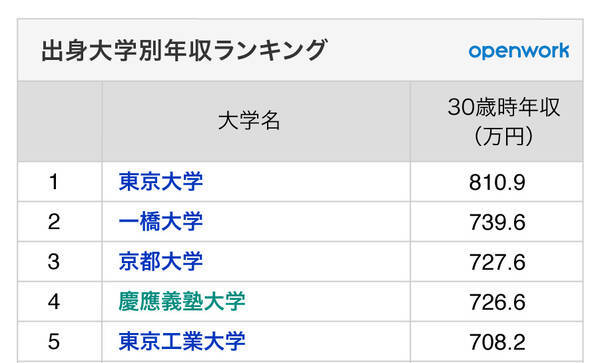
Task: Open the 東京大学 link
Action: [161, 182]
